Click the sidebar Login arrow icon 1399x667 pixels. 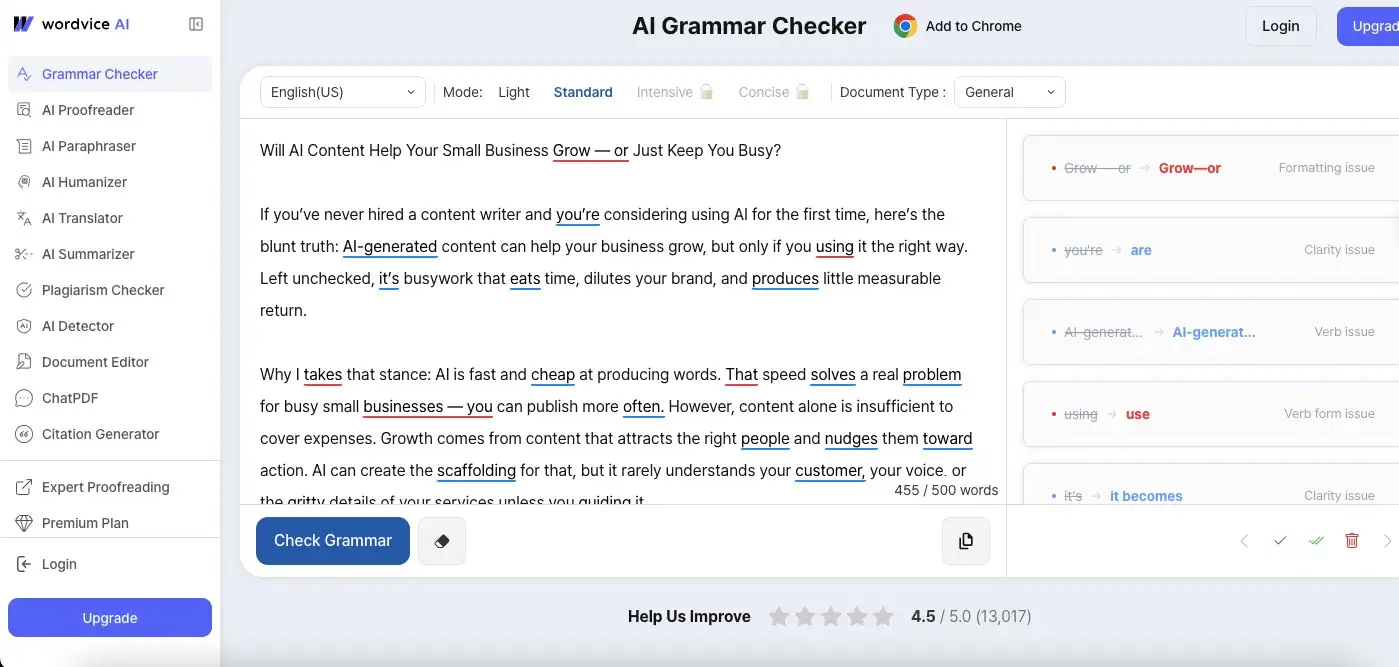24,564
